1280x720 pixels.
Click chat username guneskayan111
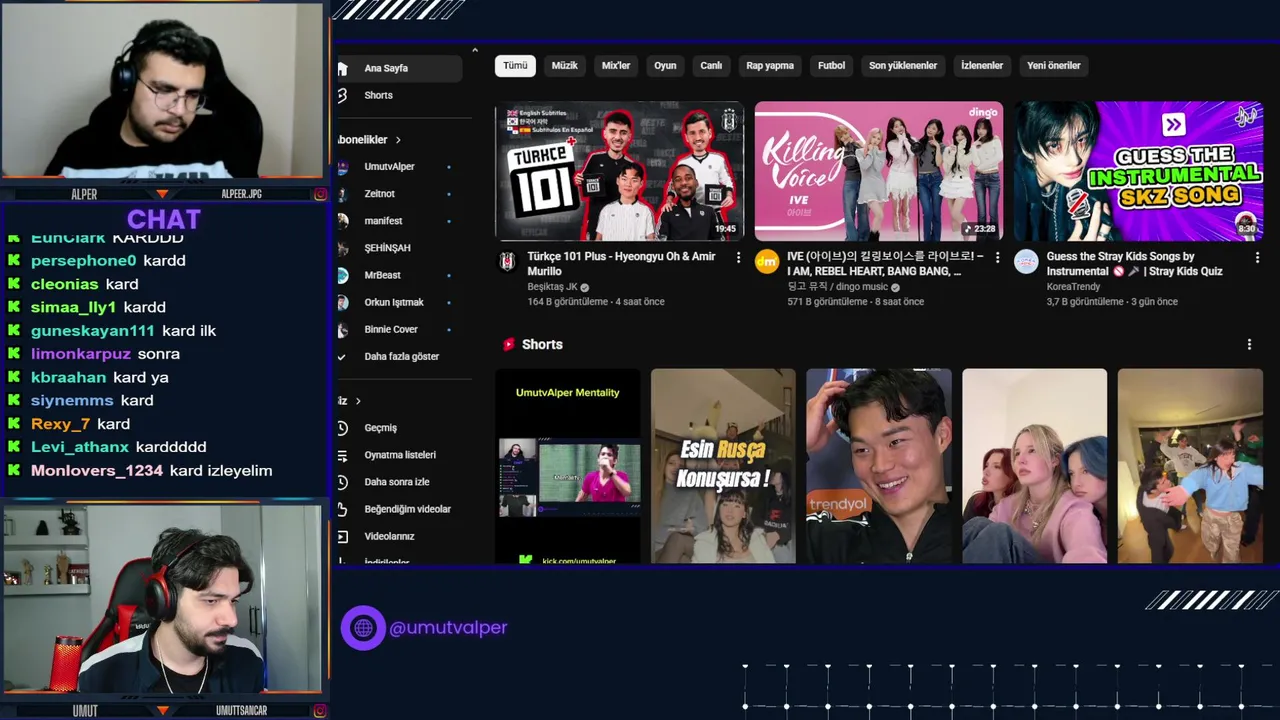tap(92, 331)
